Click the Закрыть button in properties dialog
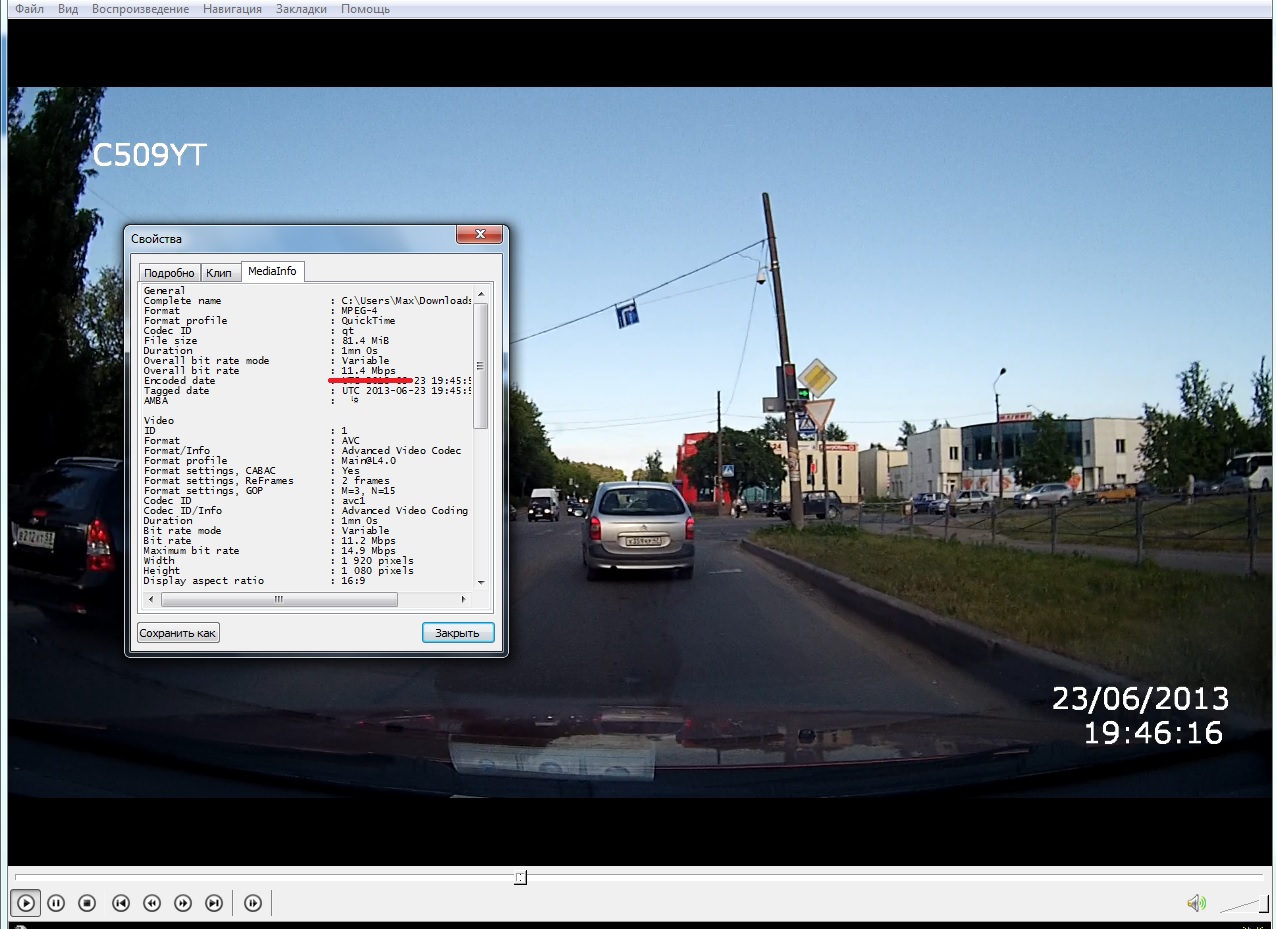This screenshot has width=1276, height=929. tap(458, 633)
